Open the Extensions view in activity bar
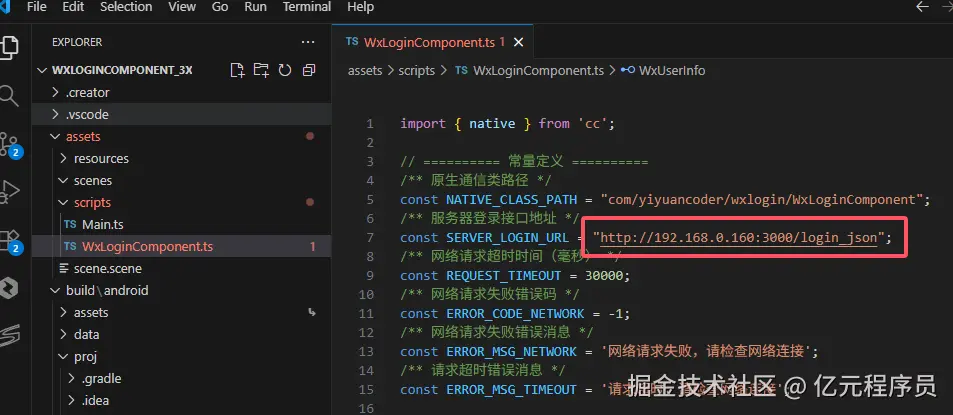 [10, 241]
